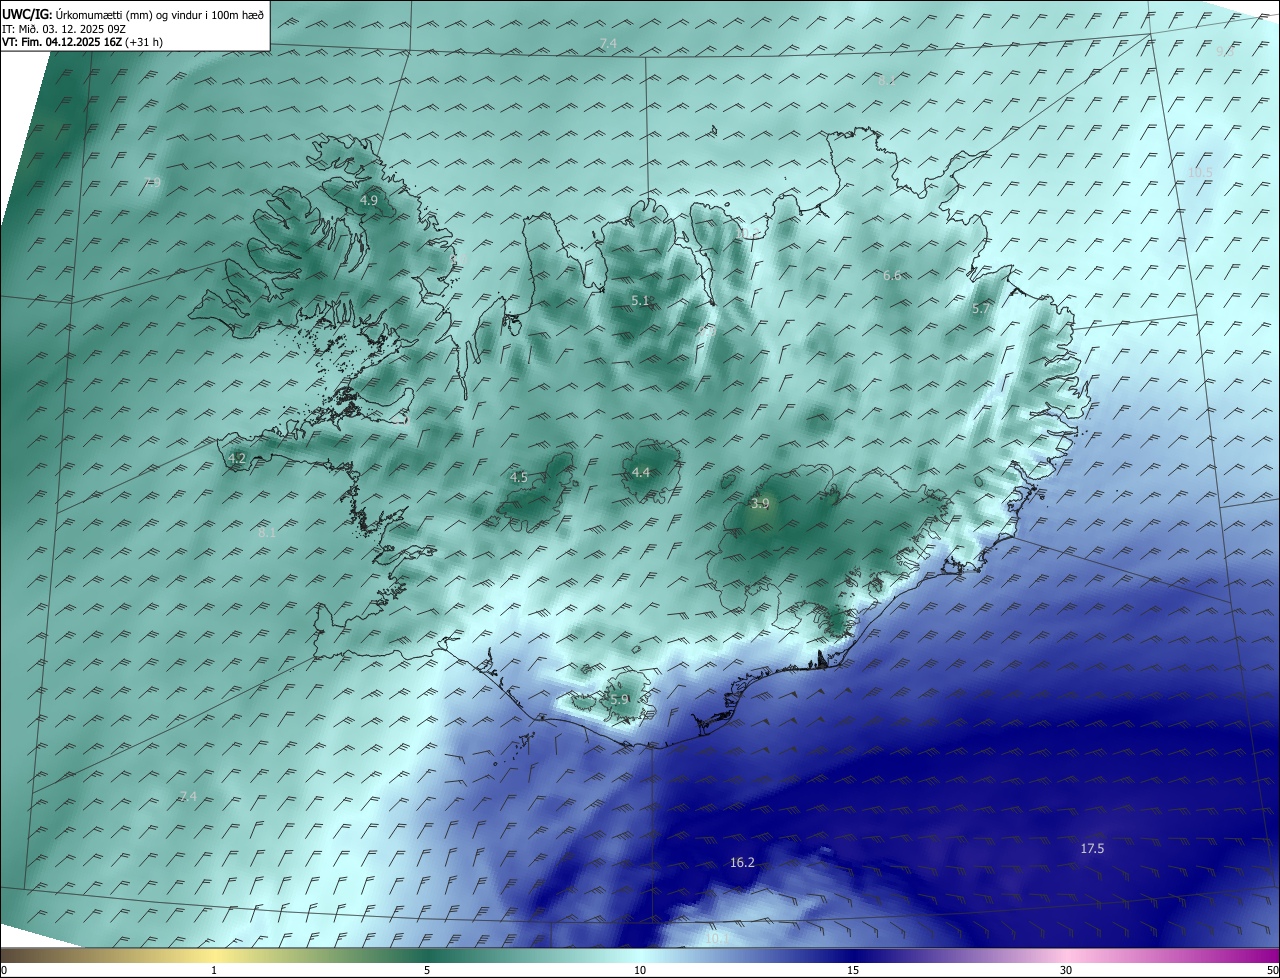Click the color scale tick labeled 1
Screen dimensions: 1280x978
214,970
